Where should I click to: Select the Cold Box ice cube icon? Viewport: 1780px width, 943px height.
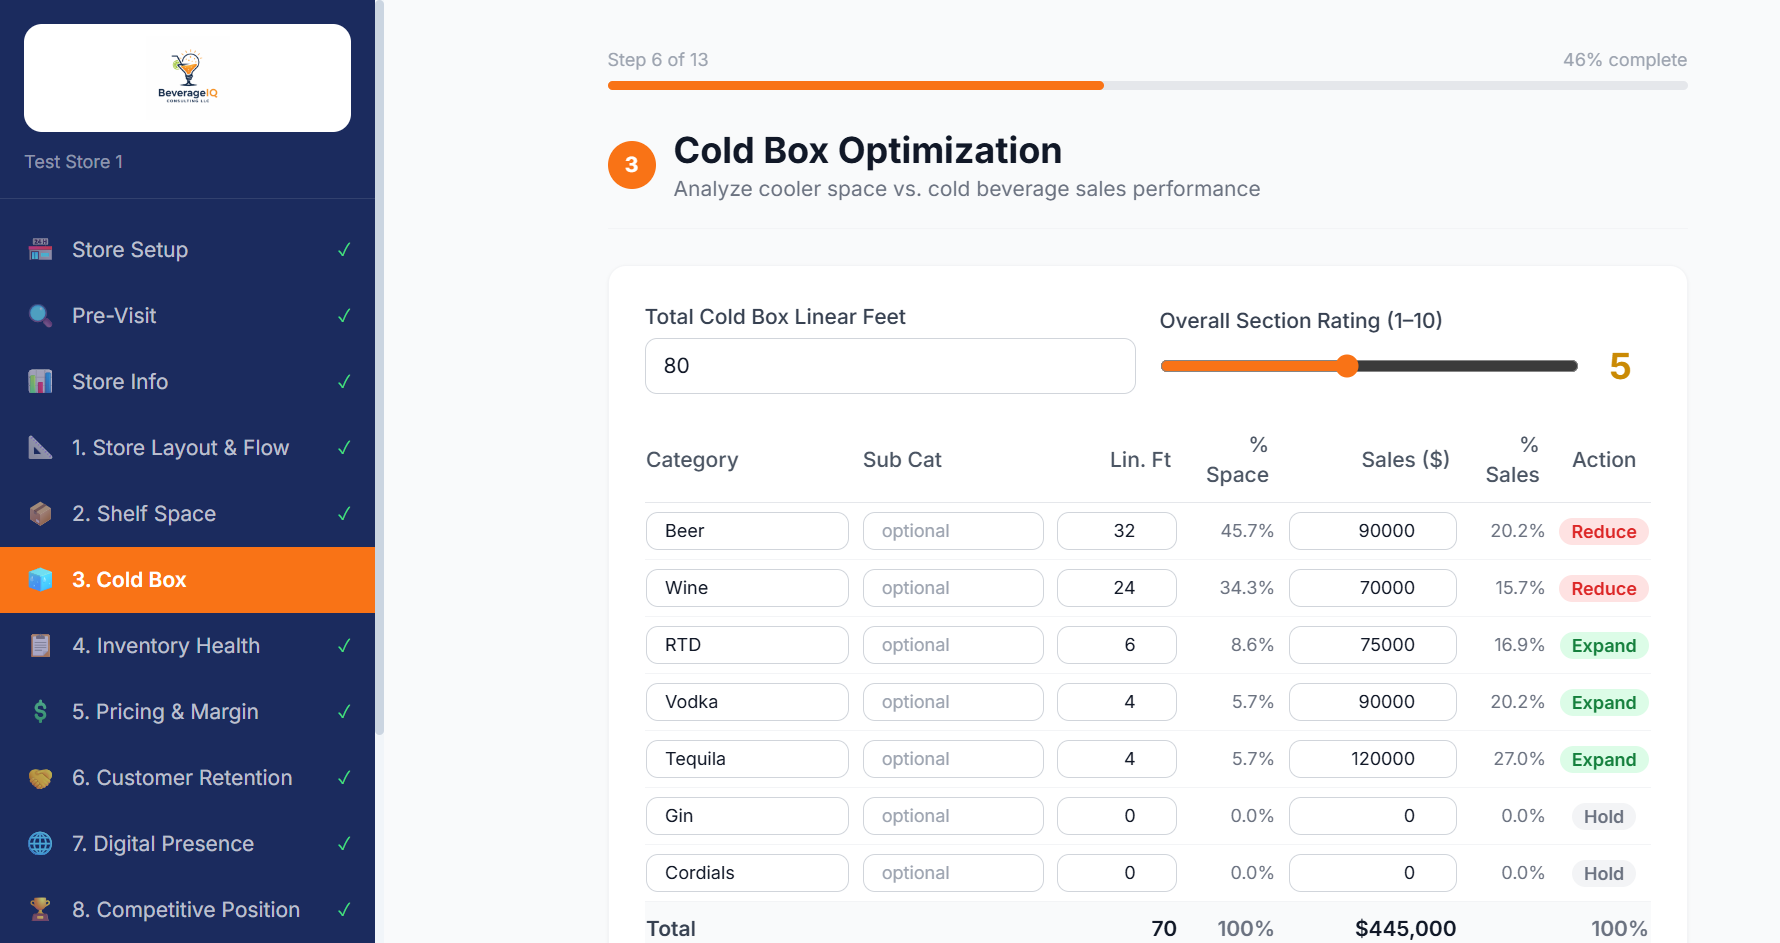click(40, 579)
